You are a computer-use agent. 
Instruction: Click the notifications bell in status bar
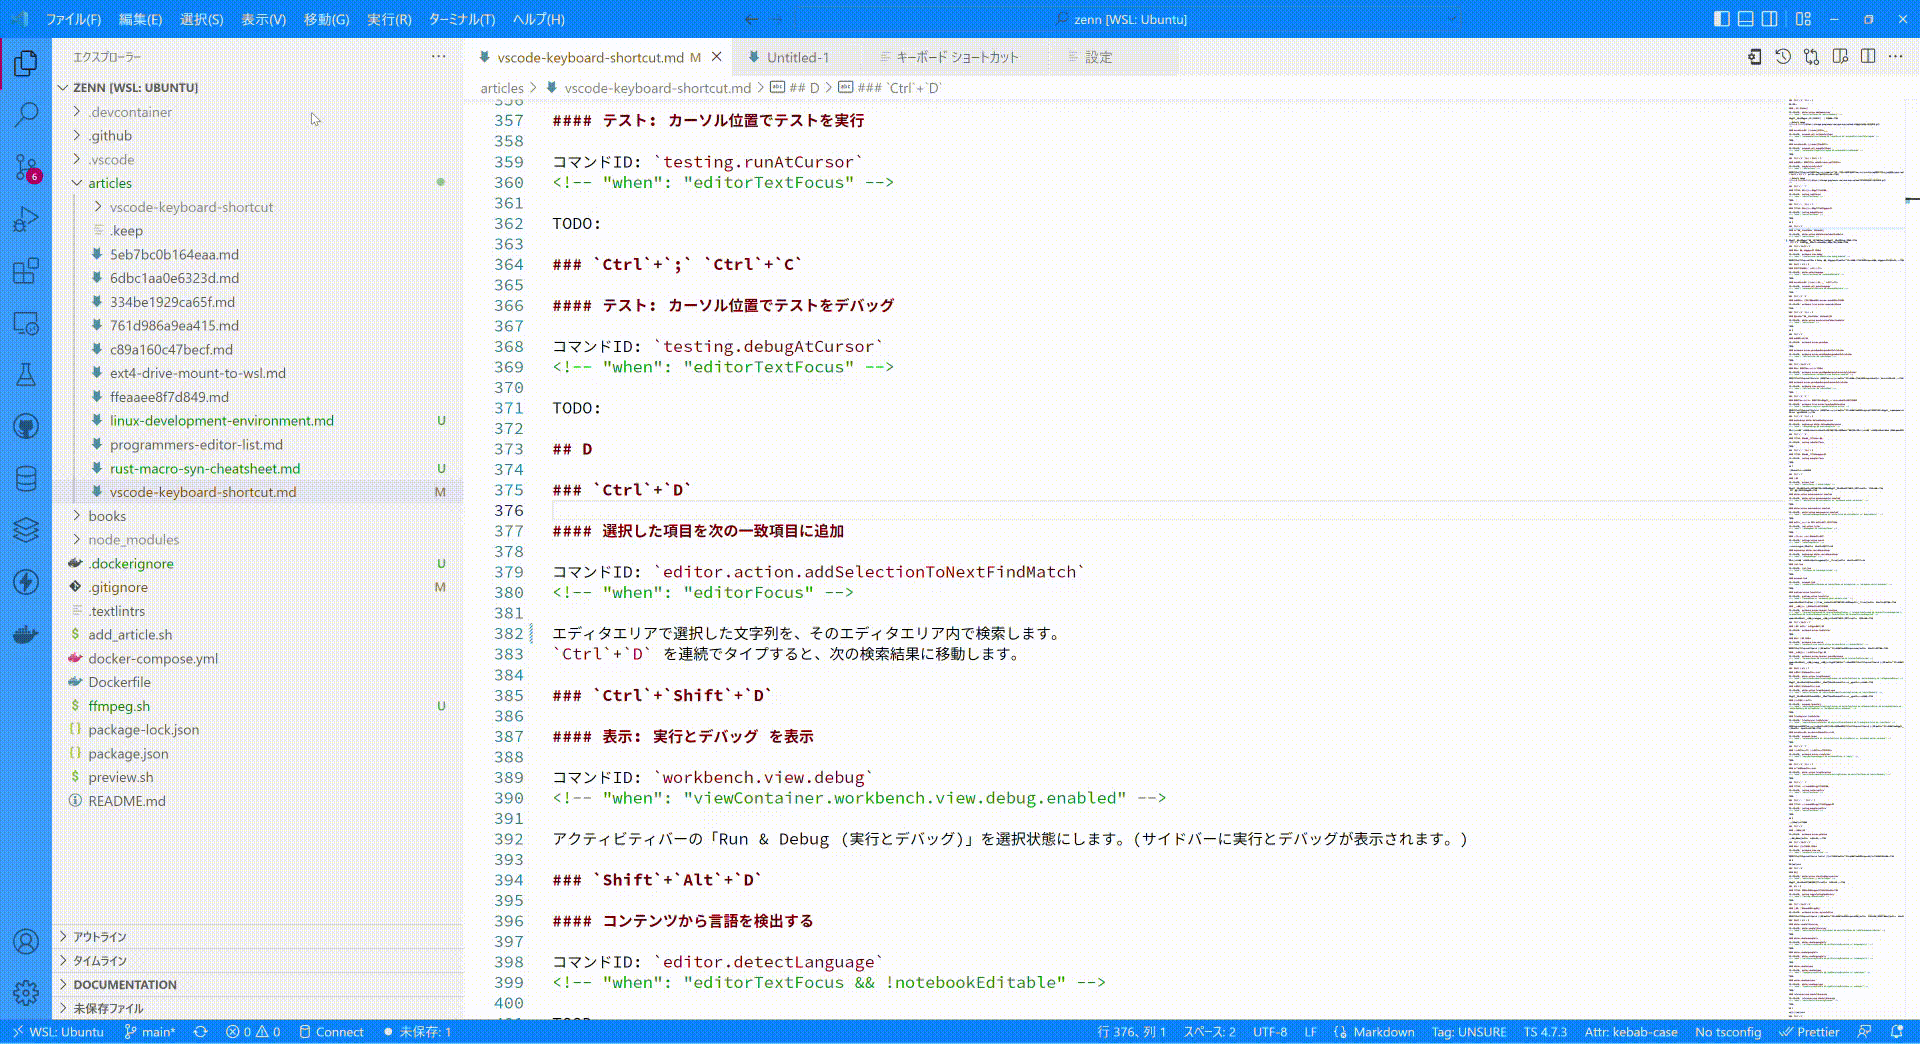[x=1897, y=1032]
